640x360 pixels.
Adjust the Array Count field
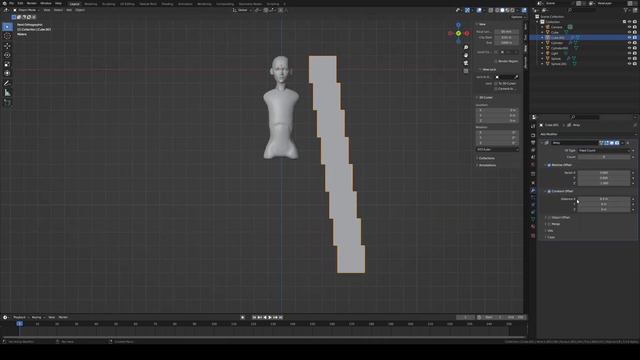[604, 157]
